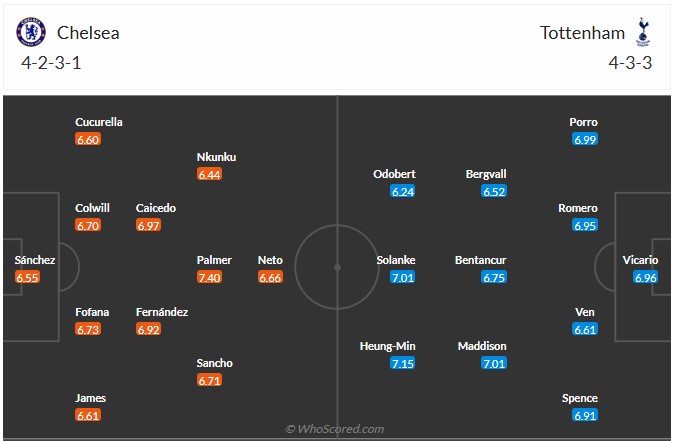This screenshot has height=441, width=673.
Task: Select player Caicedo on the pitch
Action: tap(156, 208)
